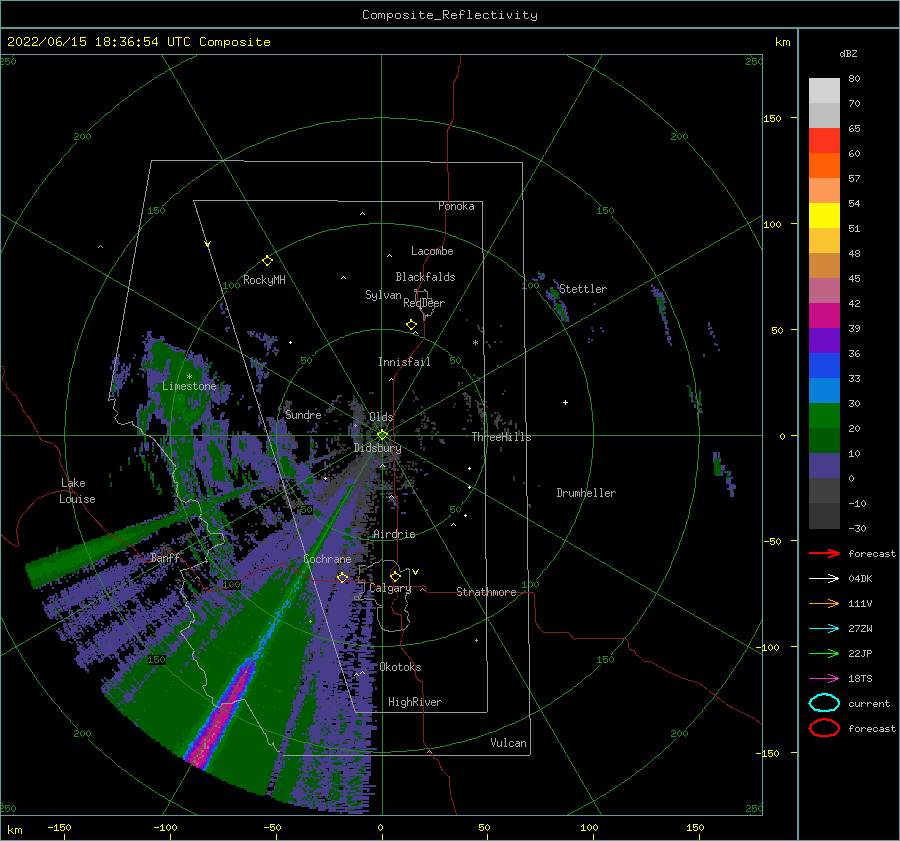Select the orange 111V arrow icon

click(x=824, y=603)
